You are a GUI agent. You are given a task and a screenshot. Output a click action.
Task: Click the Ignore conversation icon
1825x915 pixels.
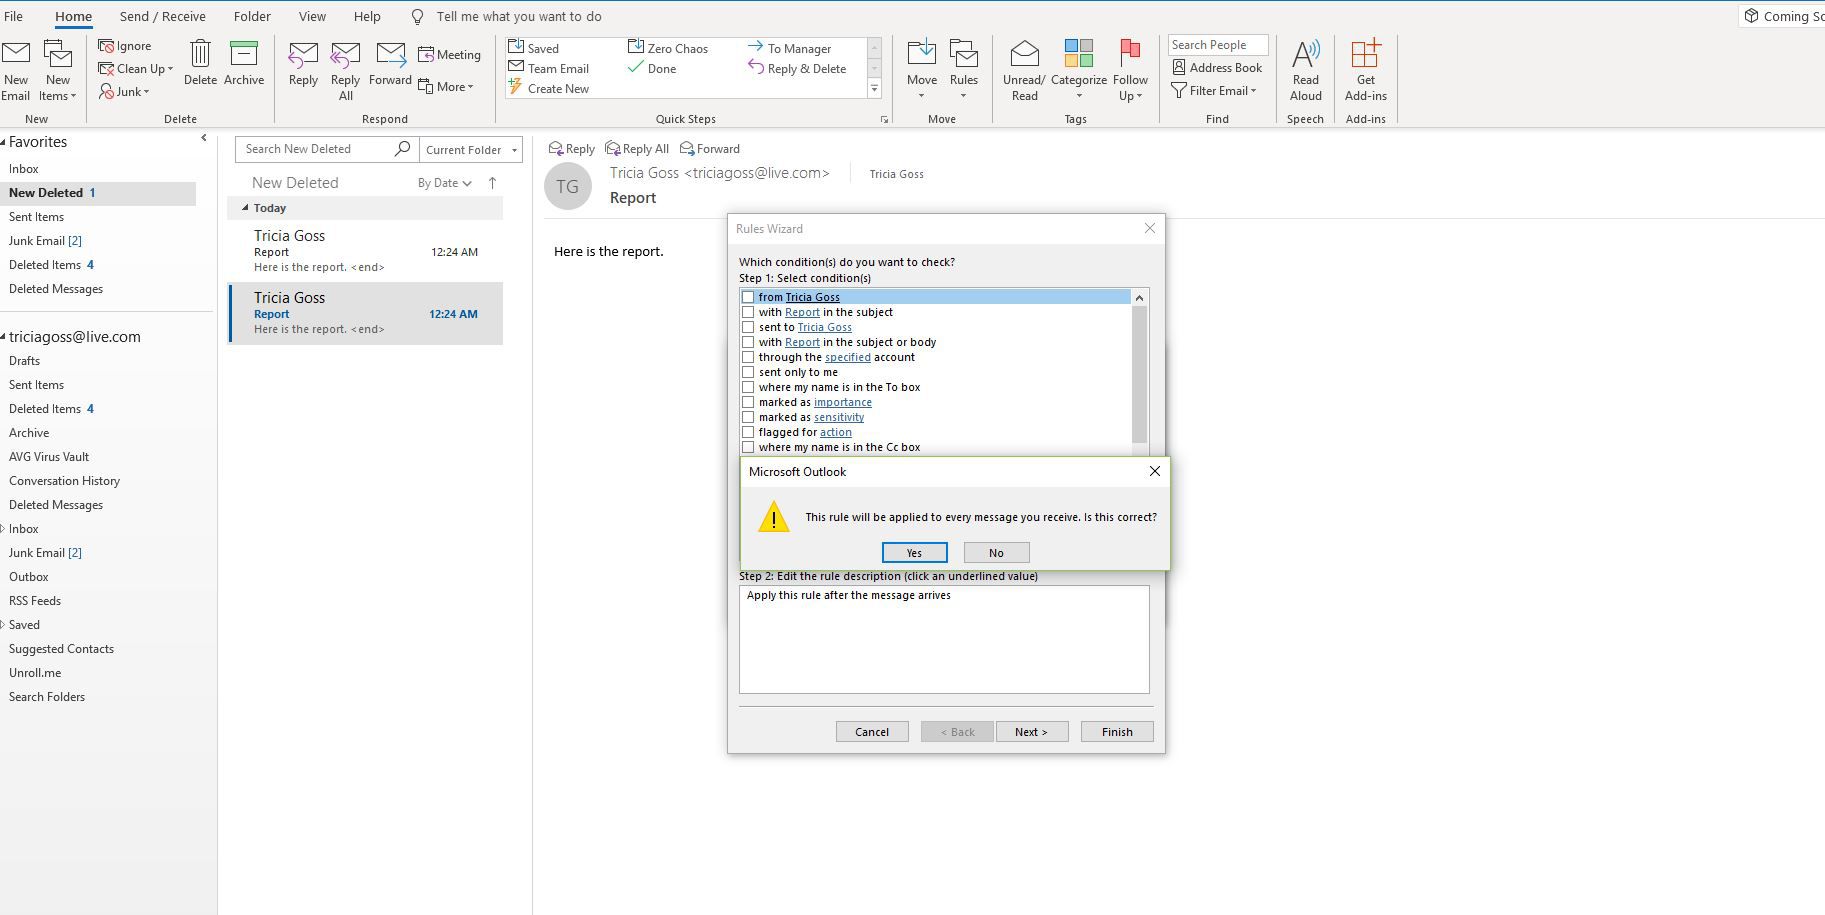point(106,46)
